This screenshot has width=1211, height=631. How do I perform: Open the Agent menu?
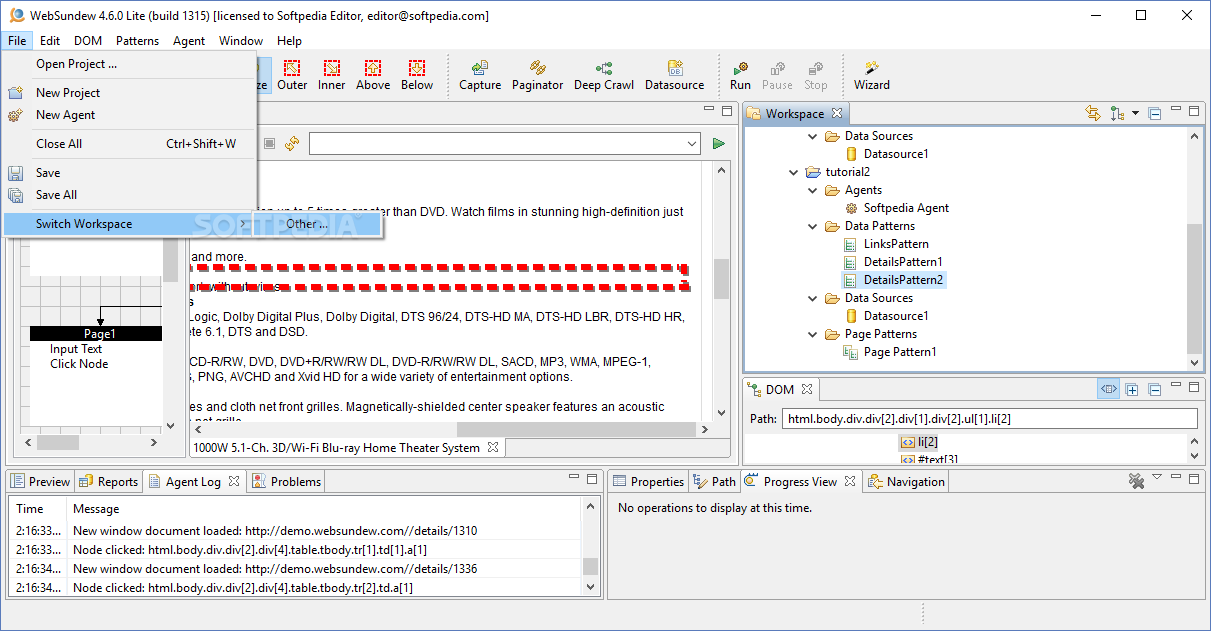[189, 41]
